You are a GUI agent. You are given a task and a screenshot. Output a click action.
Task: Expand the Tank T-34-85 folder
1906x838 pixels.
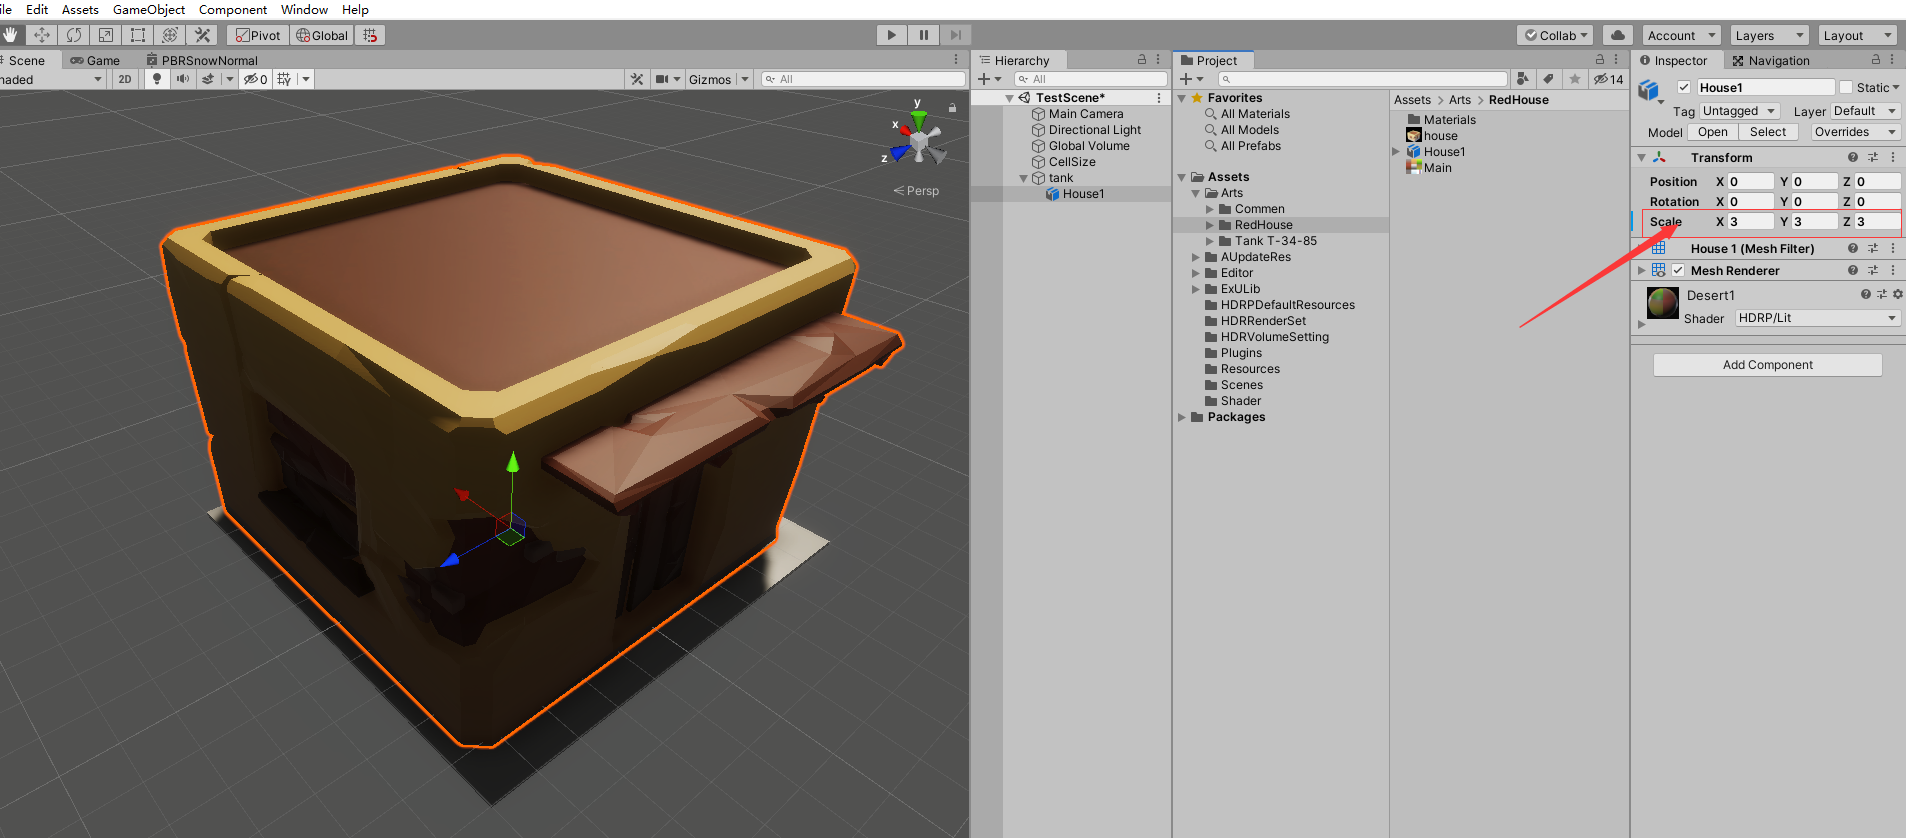tap(1210, 241)
